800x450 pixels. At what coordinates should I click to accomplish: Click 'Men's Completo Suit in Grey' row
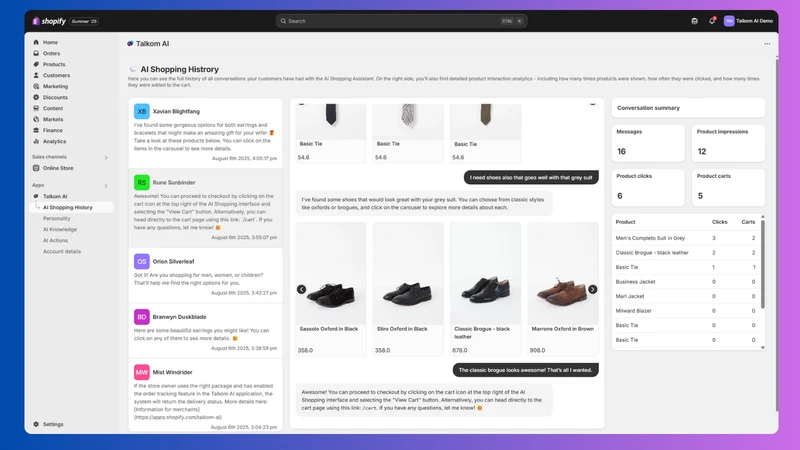(x=686, y=238)
